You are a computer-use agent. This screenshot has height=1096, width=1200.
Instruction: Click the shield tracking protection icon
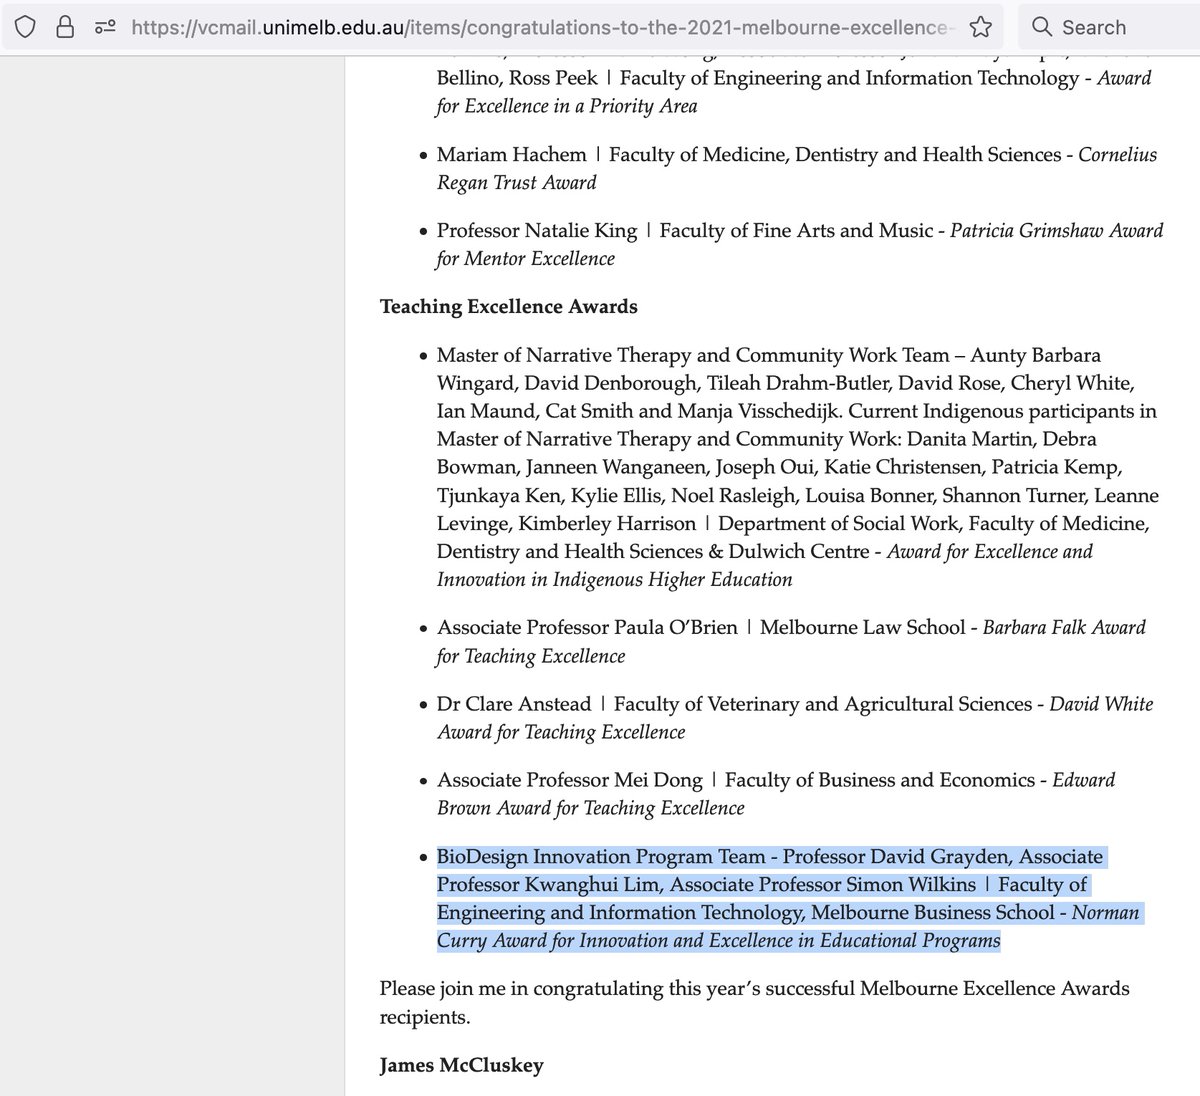25,27
